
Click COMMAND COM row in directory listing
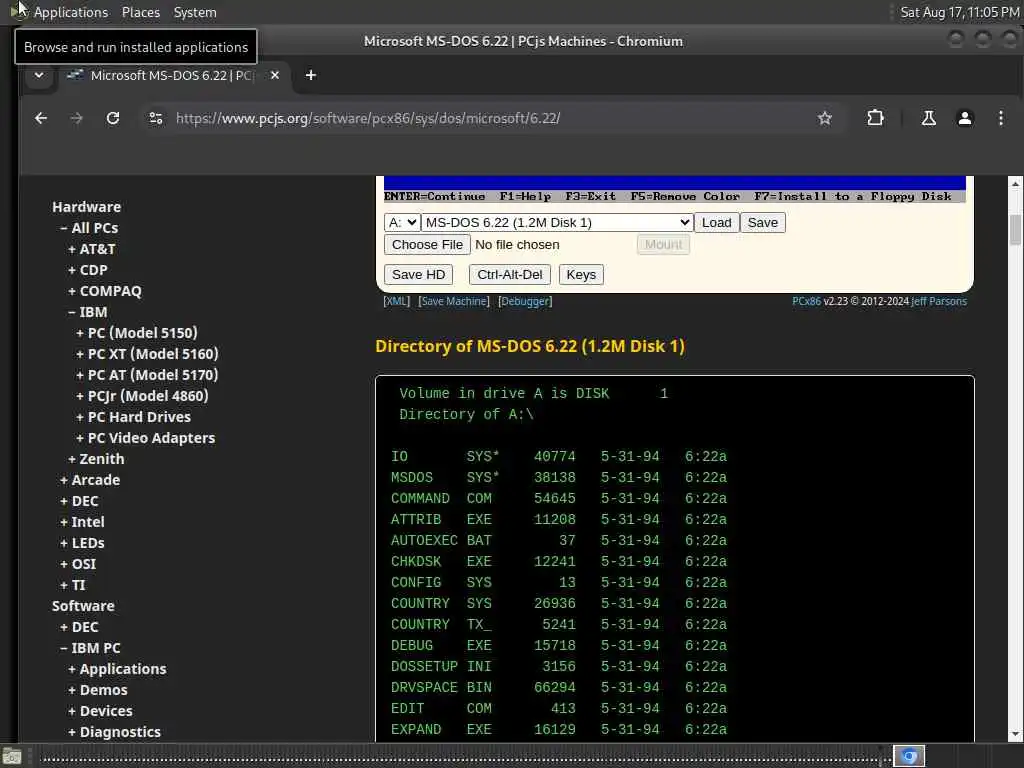click(x=558, y=498)
